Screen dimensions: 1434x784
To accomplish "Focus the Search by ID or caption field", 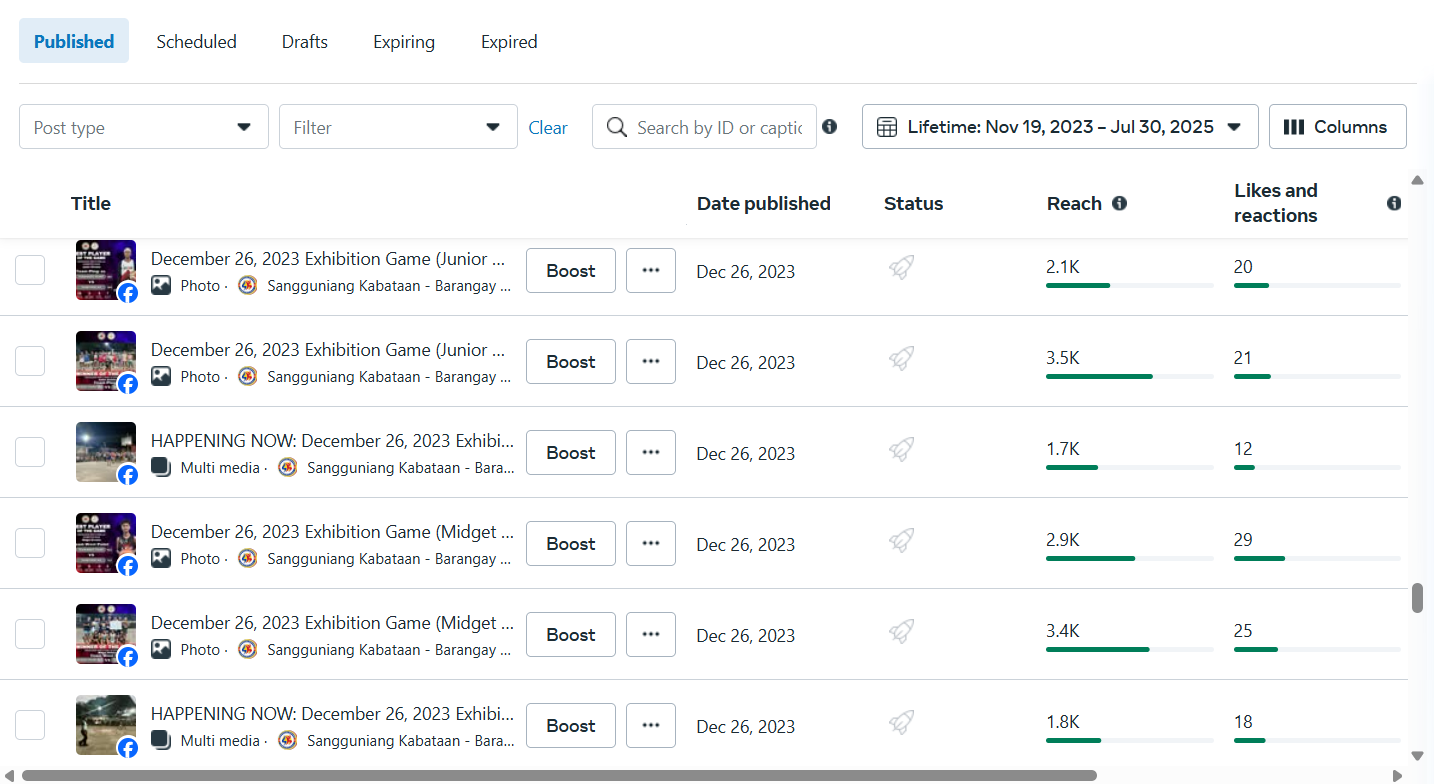I will [x=718, y=128].
